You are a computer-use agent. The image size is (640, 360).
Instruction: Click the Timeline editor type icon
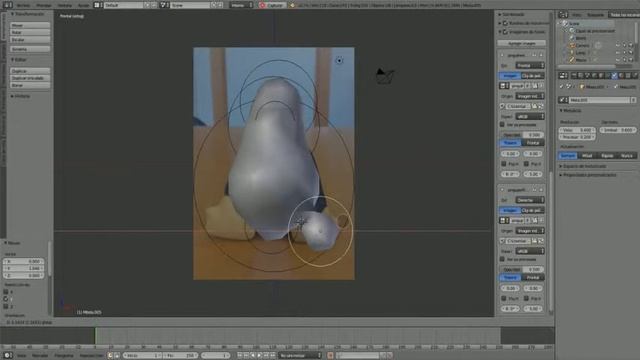pos(7,356)
